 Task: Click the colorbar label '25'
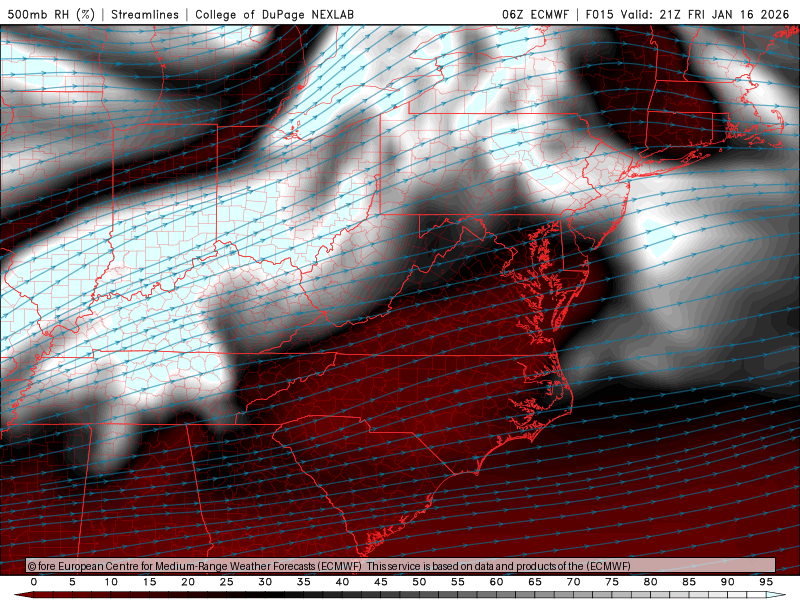click(x=227, y=582)
